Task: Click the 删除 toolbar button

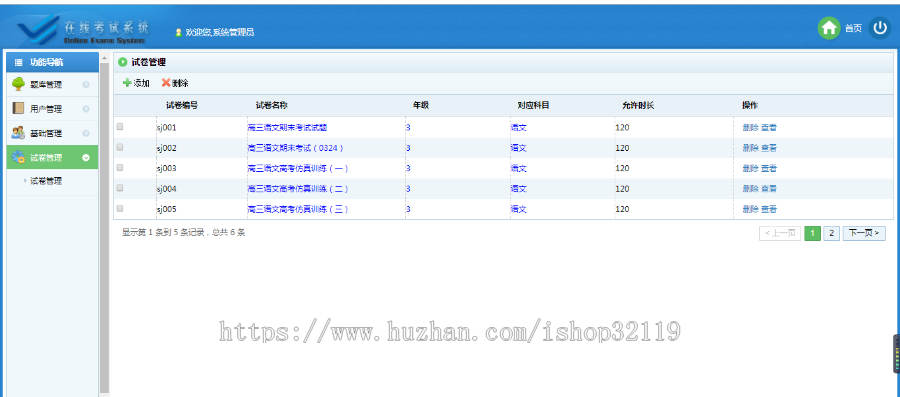Action: coord(175,83)
